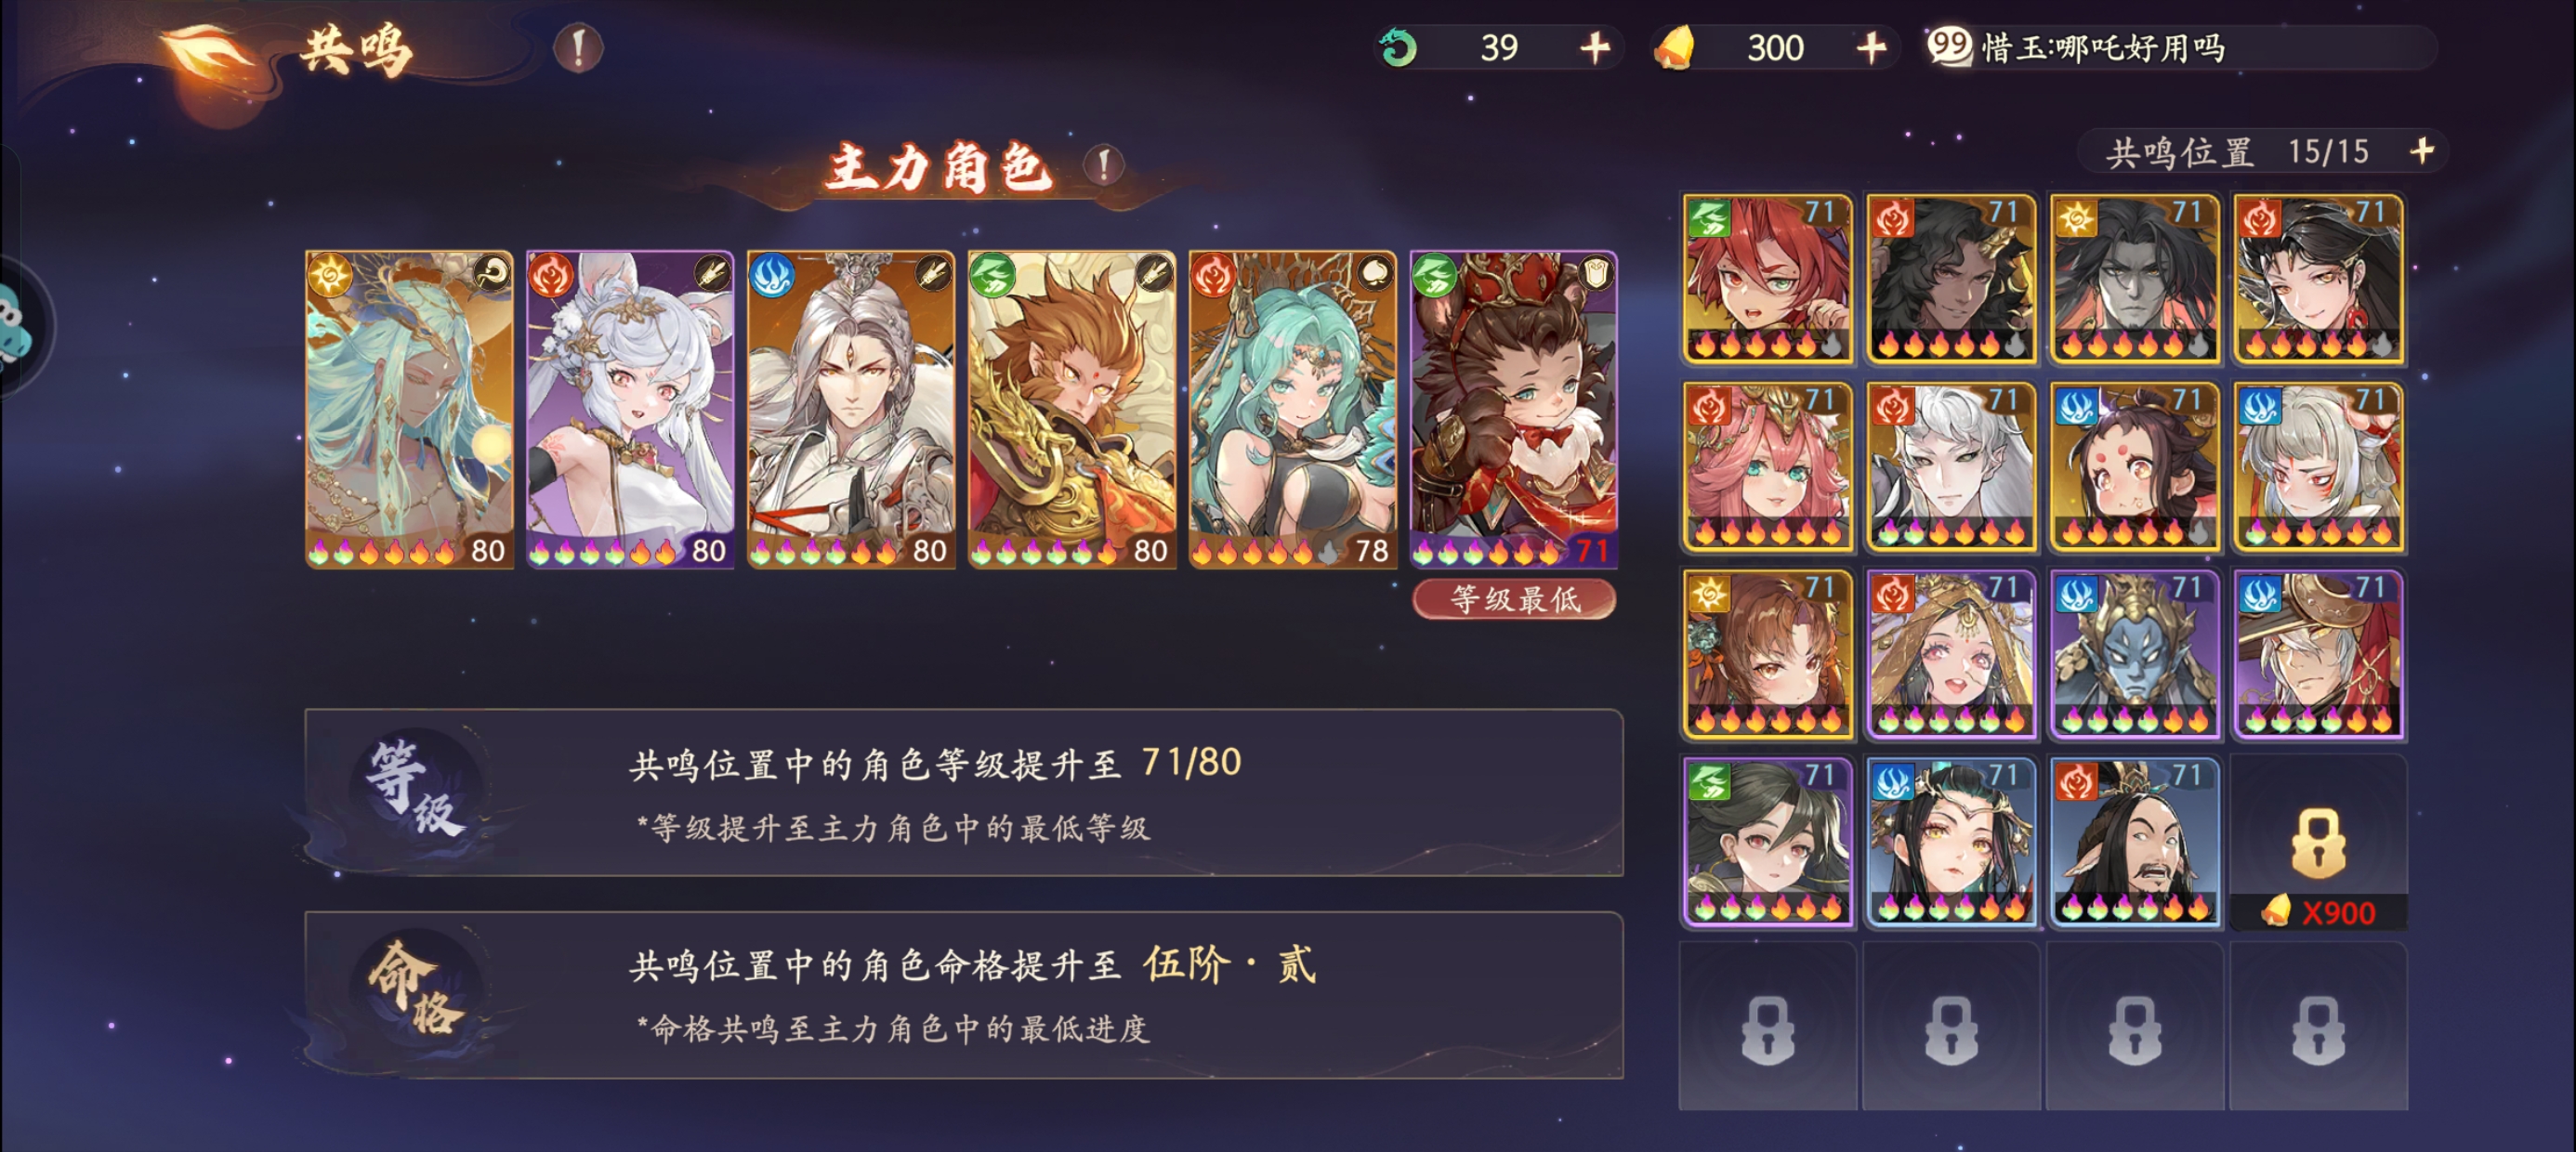
Task: Expand 共鸣位置 slots with plus icon
Action: pyautogui.click(x=2421, y=151)
